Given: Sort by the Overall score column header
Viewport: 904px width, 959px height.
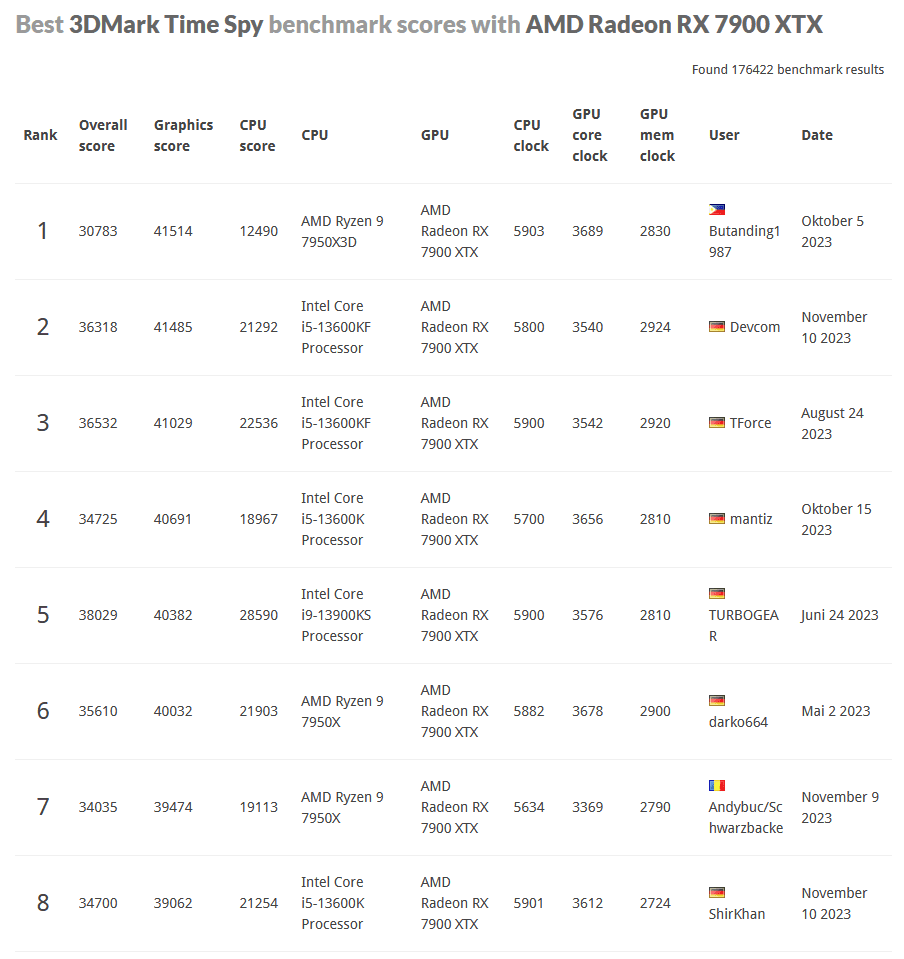Looking at the screenshot, I should (103, 135).
